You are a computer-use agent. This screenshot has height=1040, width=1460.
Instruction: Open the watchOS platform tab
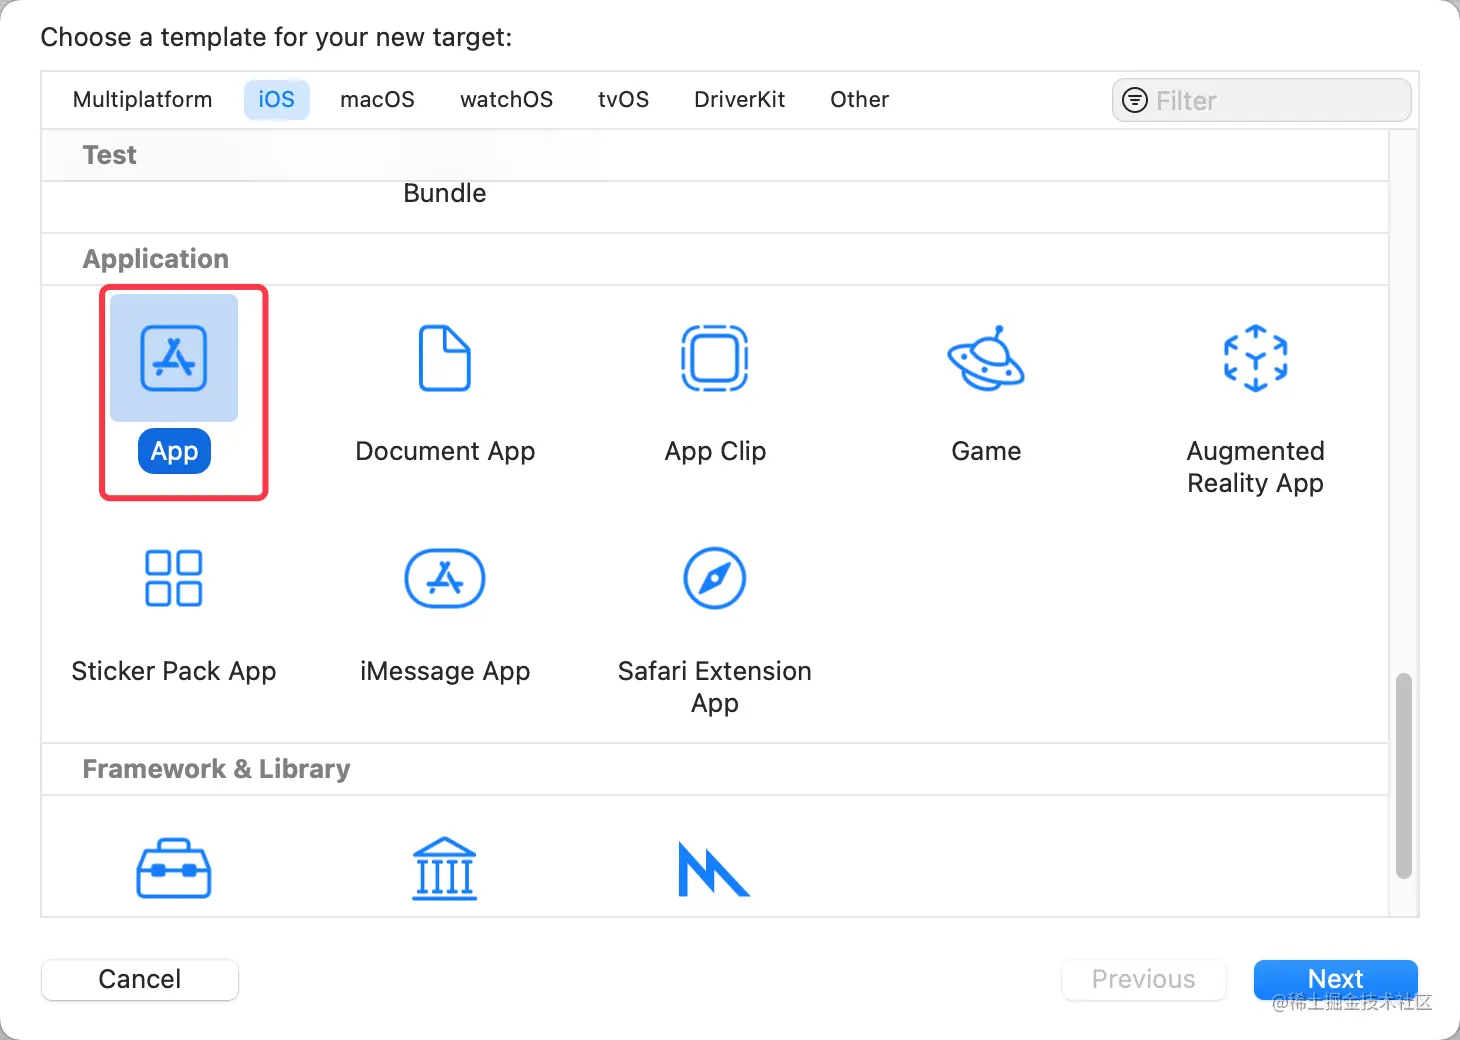[x=507, y=100]
